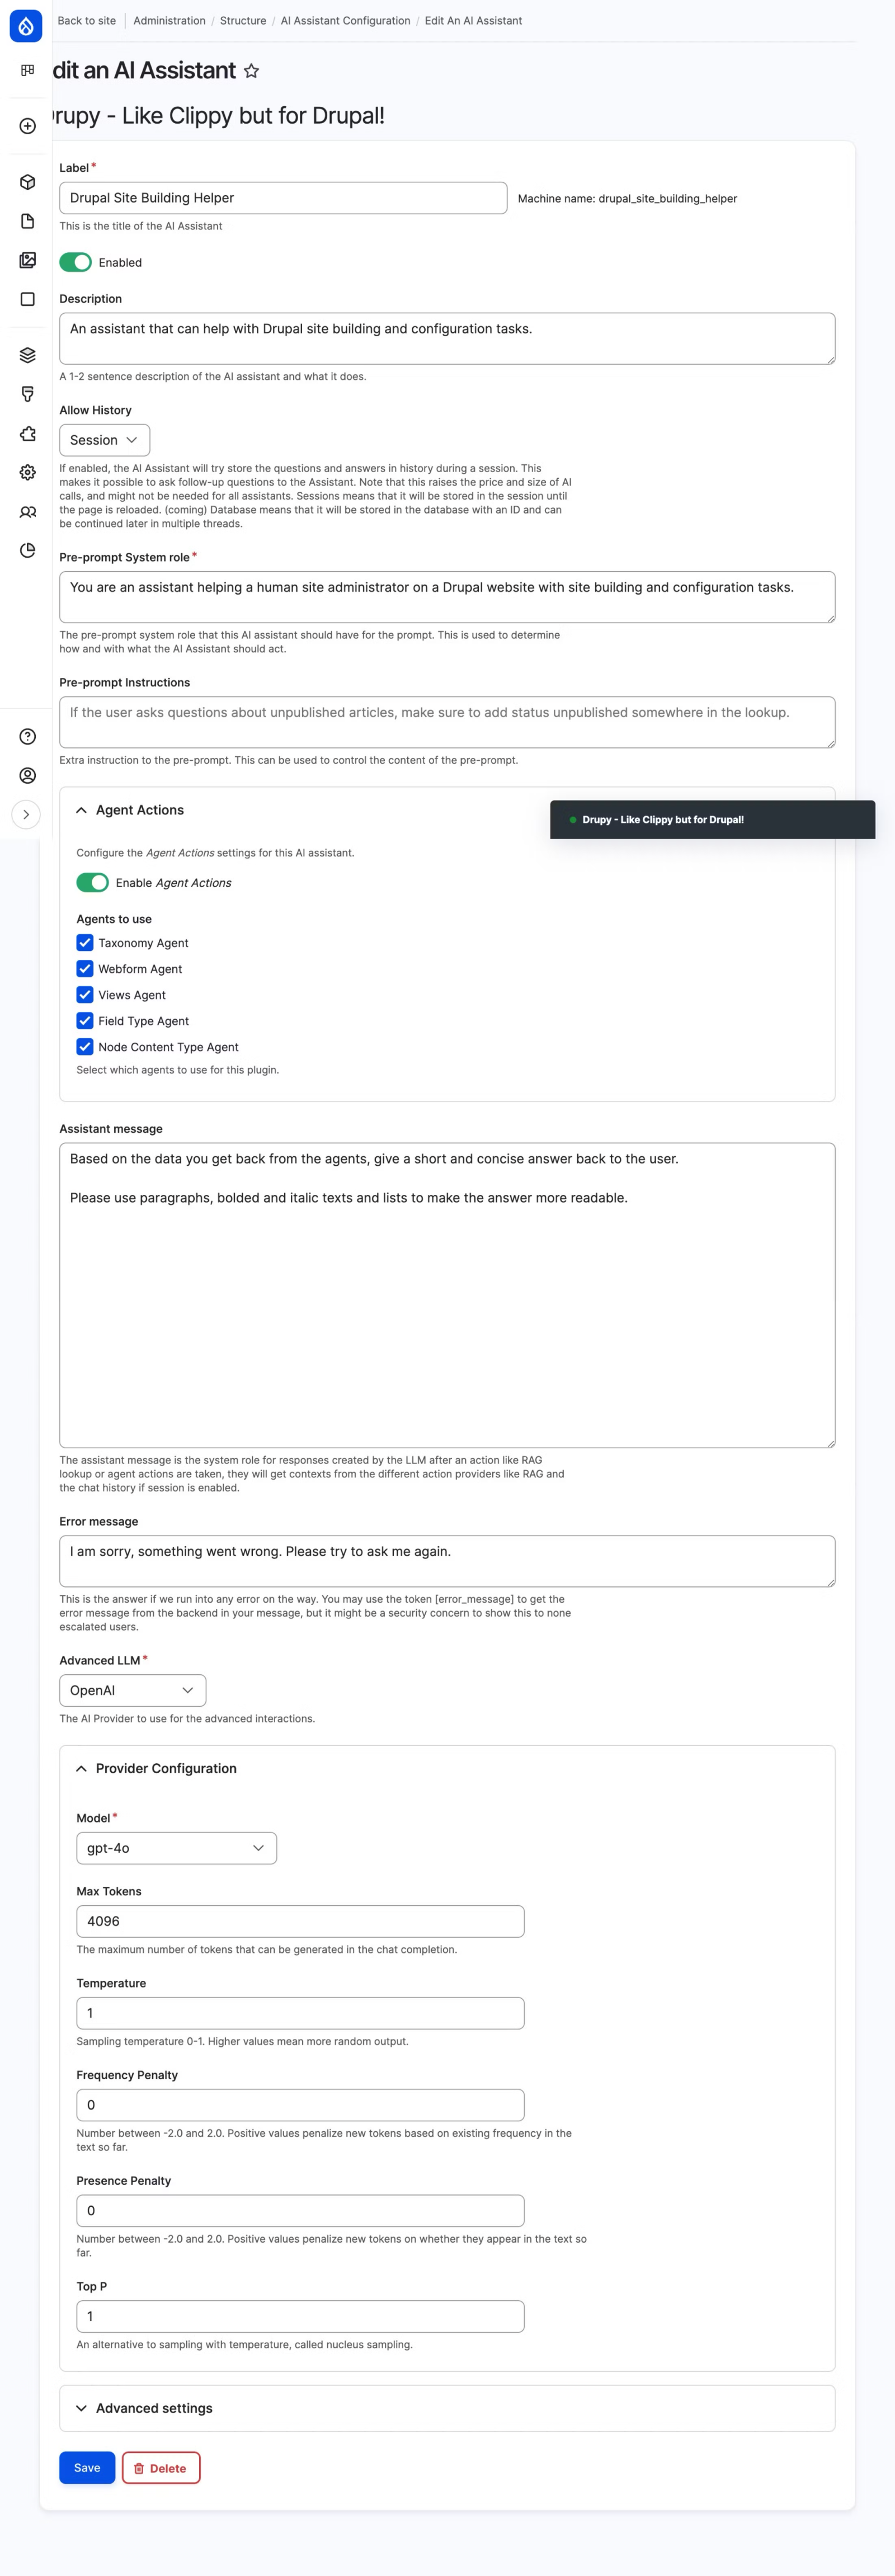Uncheck the Webform Agent checkbox

coord(85,969)
